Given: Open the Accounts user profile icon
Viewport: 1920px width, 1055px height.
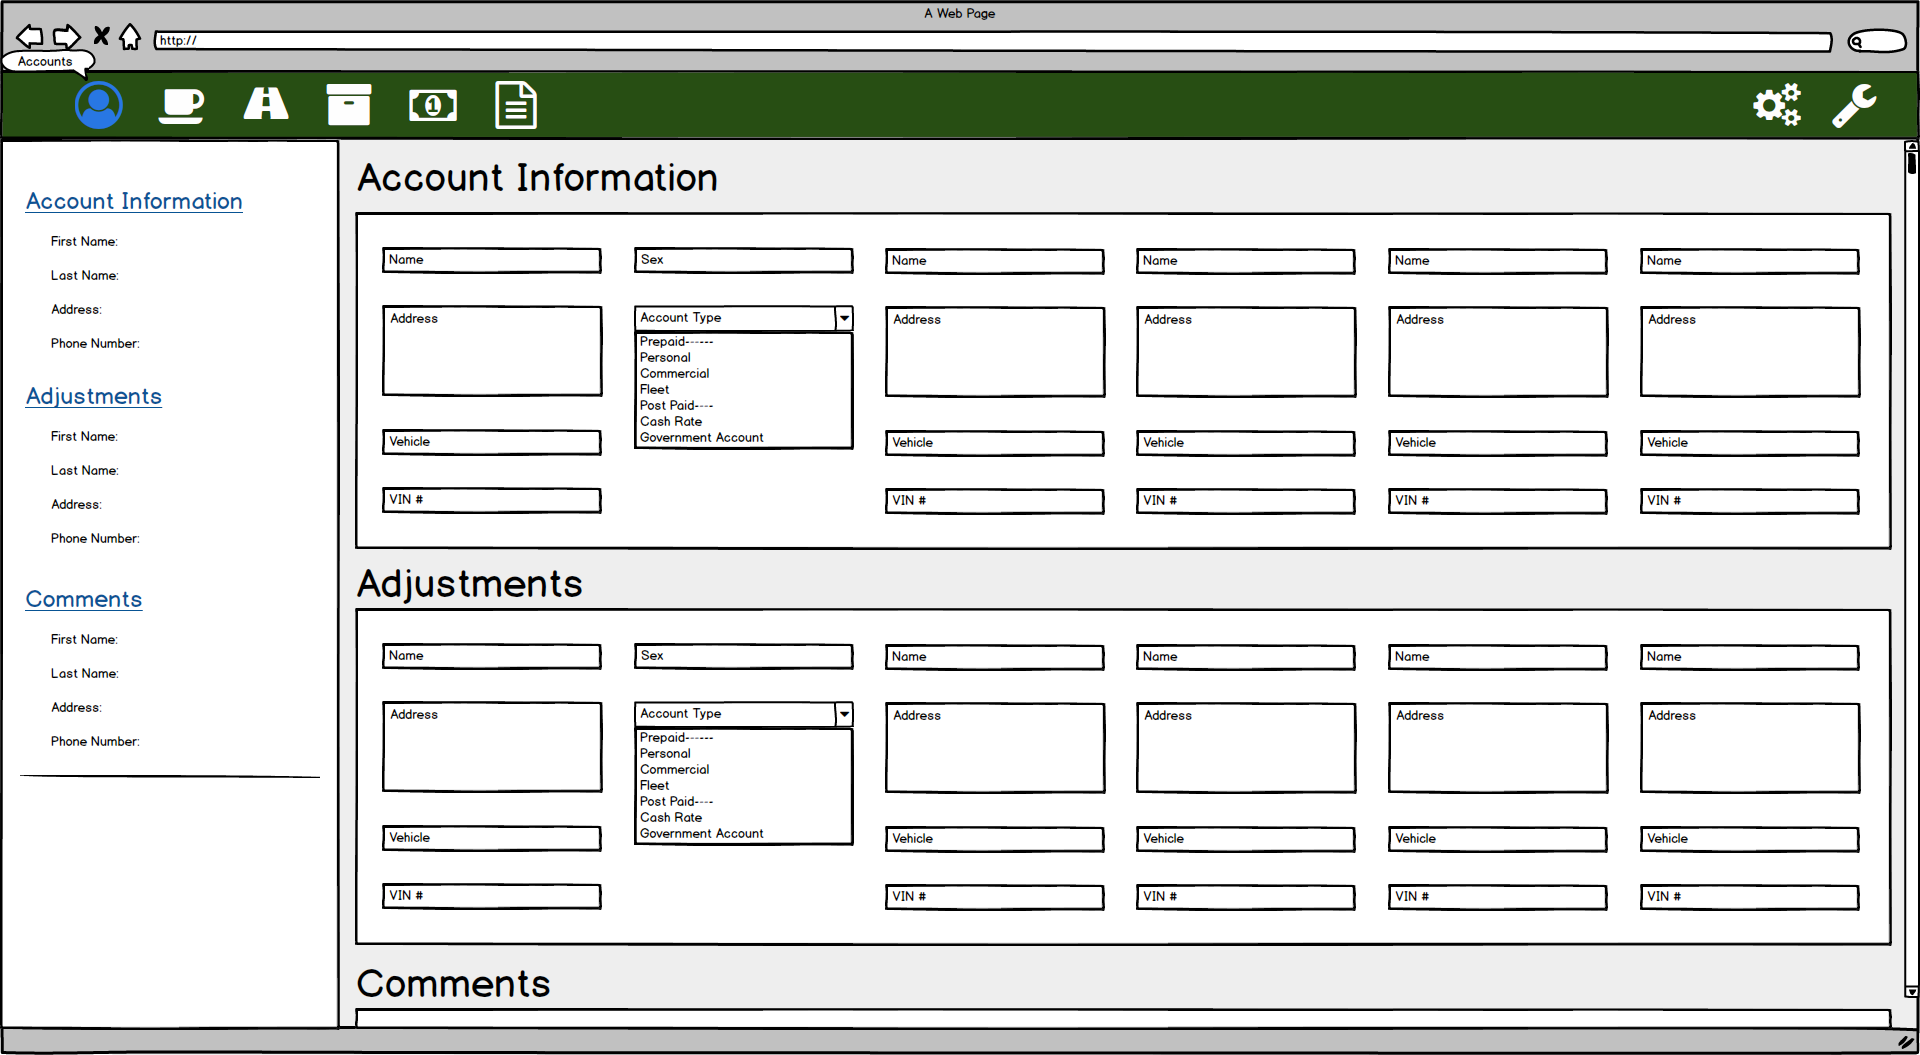Looking at the screenshot, I should (99, 105).
